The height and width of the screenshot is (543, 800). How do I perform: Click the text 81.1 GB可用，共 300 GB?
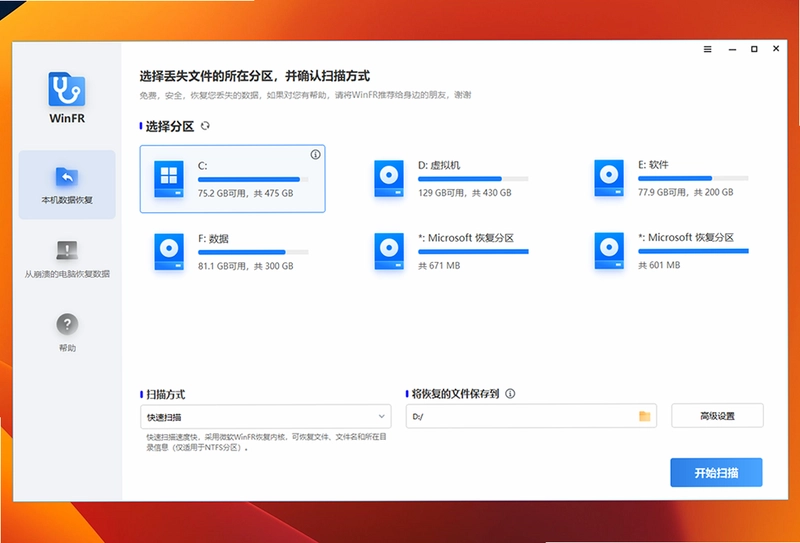[245, 266]
